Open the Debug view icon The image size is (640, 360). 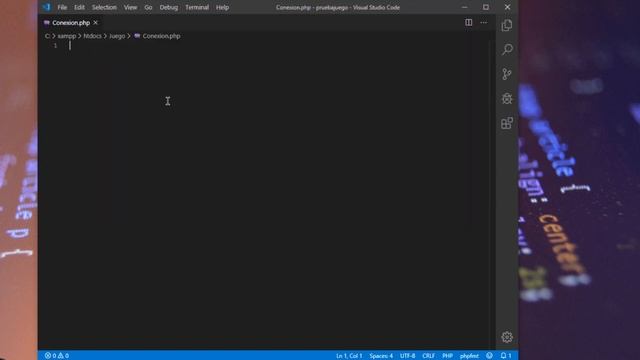[x=507, y=98]
